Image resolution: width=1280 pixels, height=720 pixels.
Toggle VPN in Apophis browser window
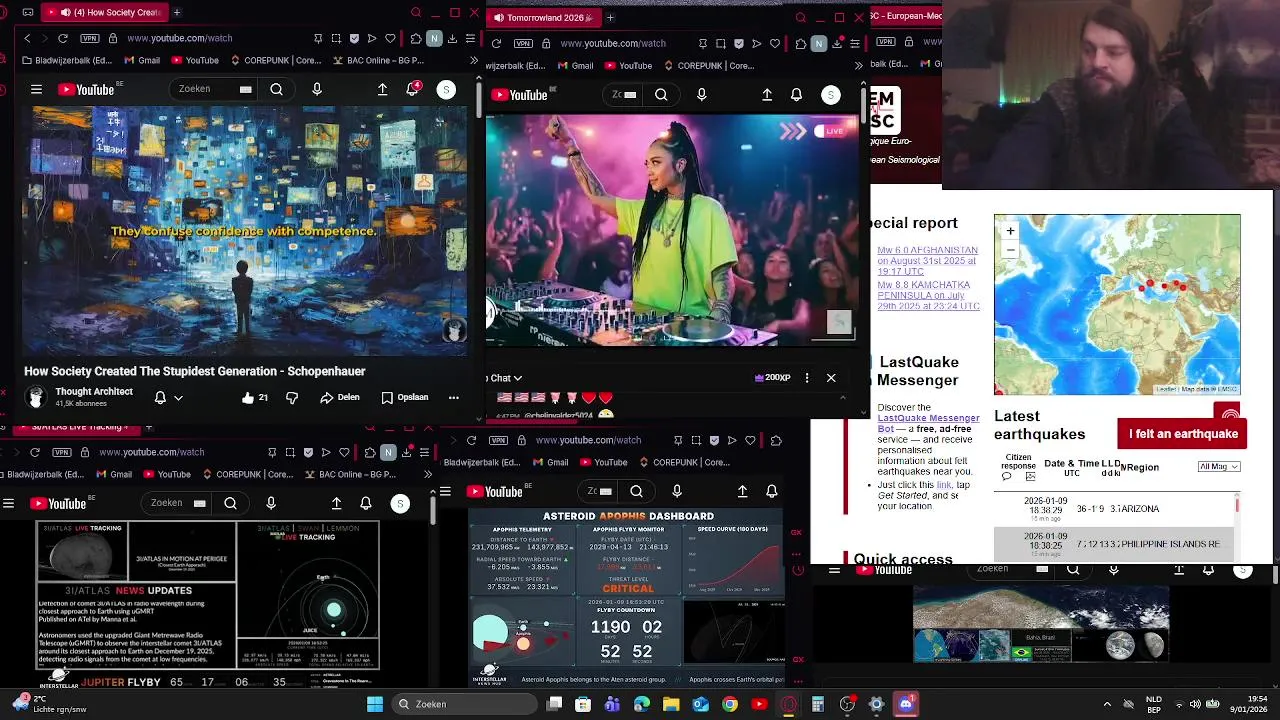coord(498,440)
